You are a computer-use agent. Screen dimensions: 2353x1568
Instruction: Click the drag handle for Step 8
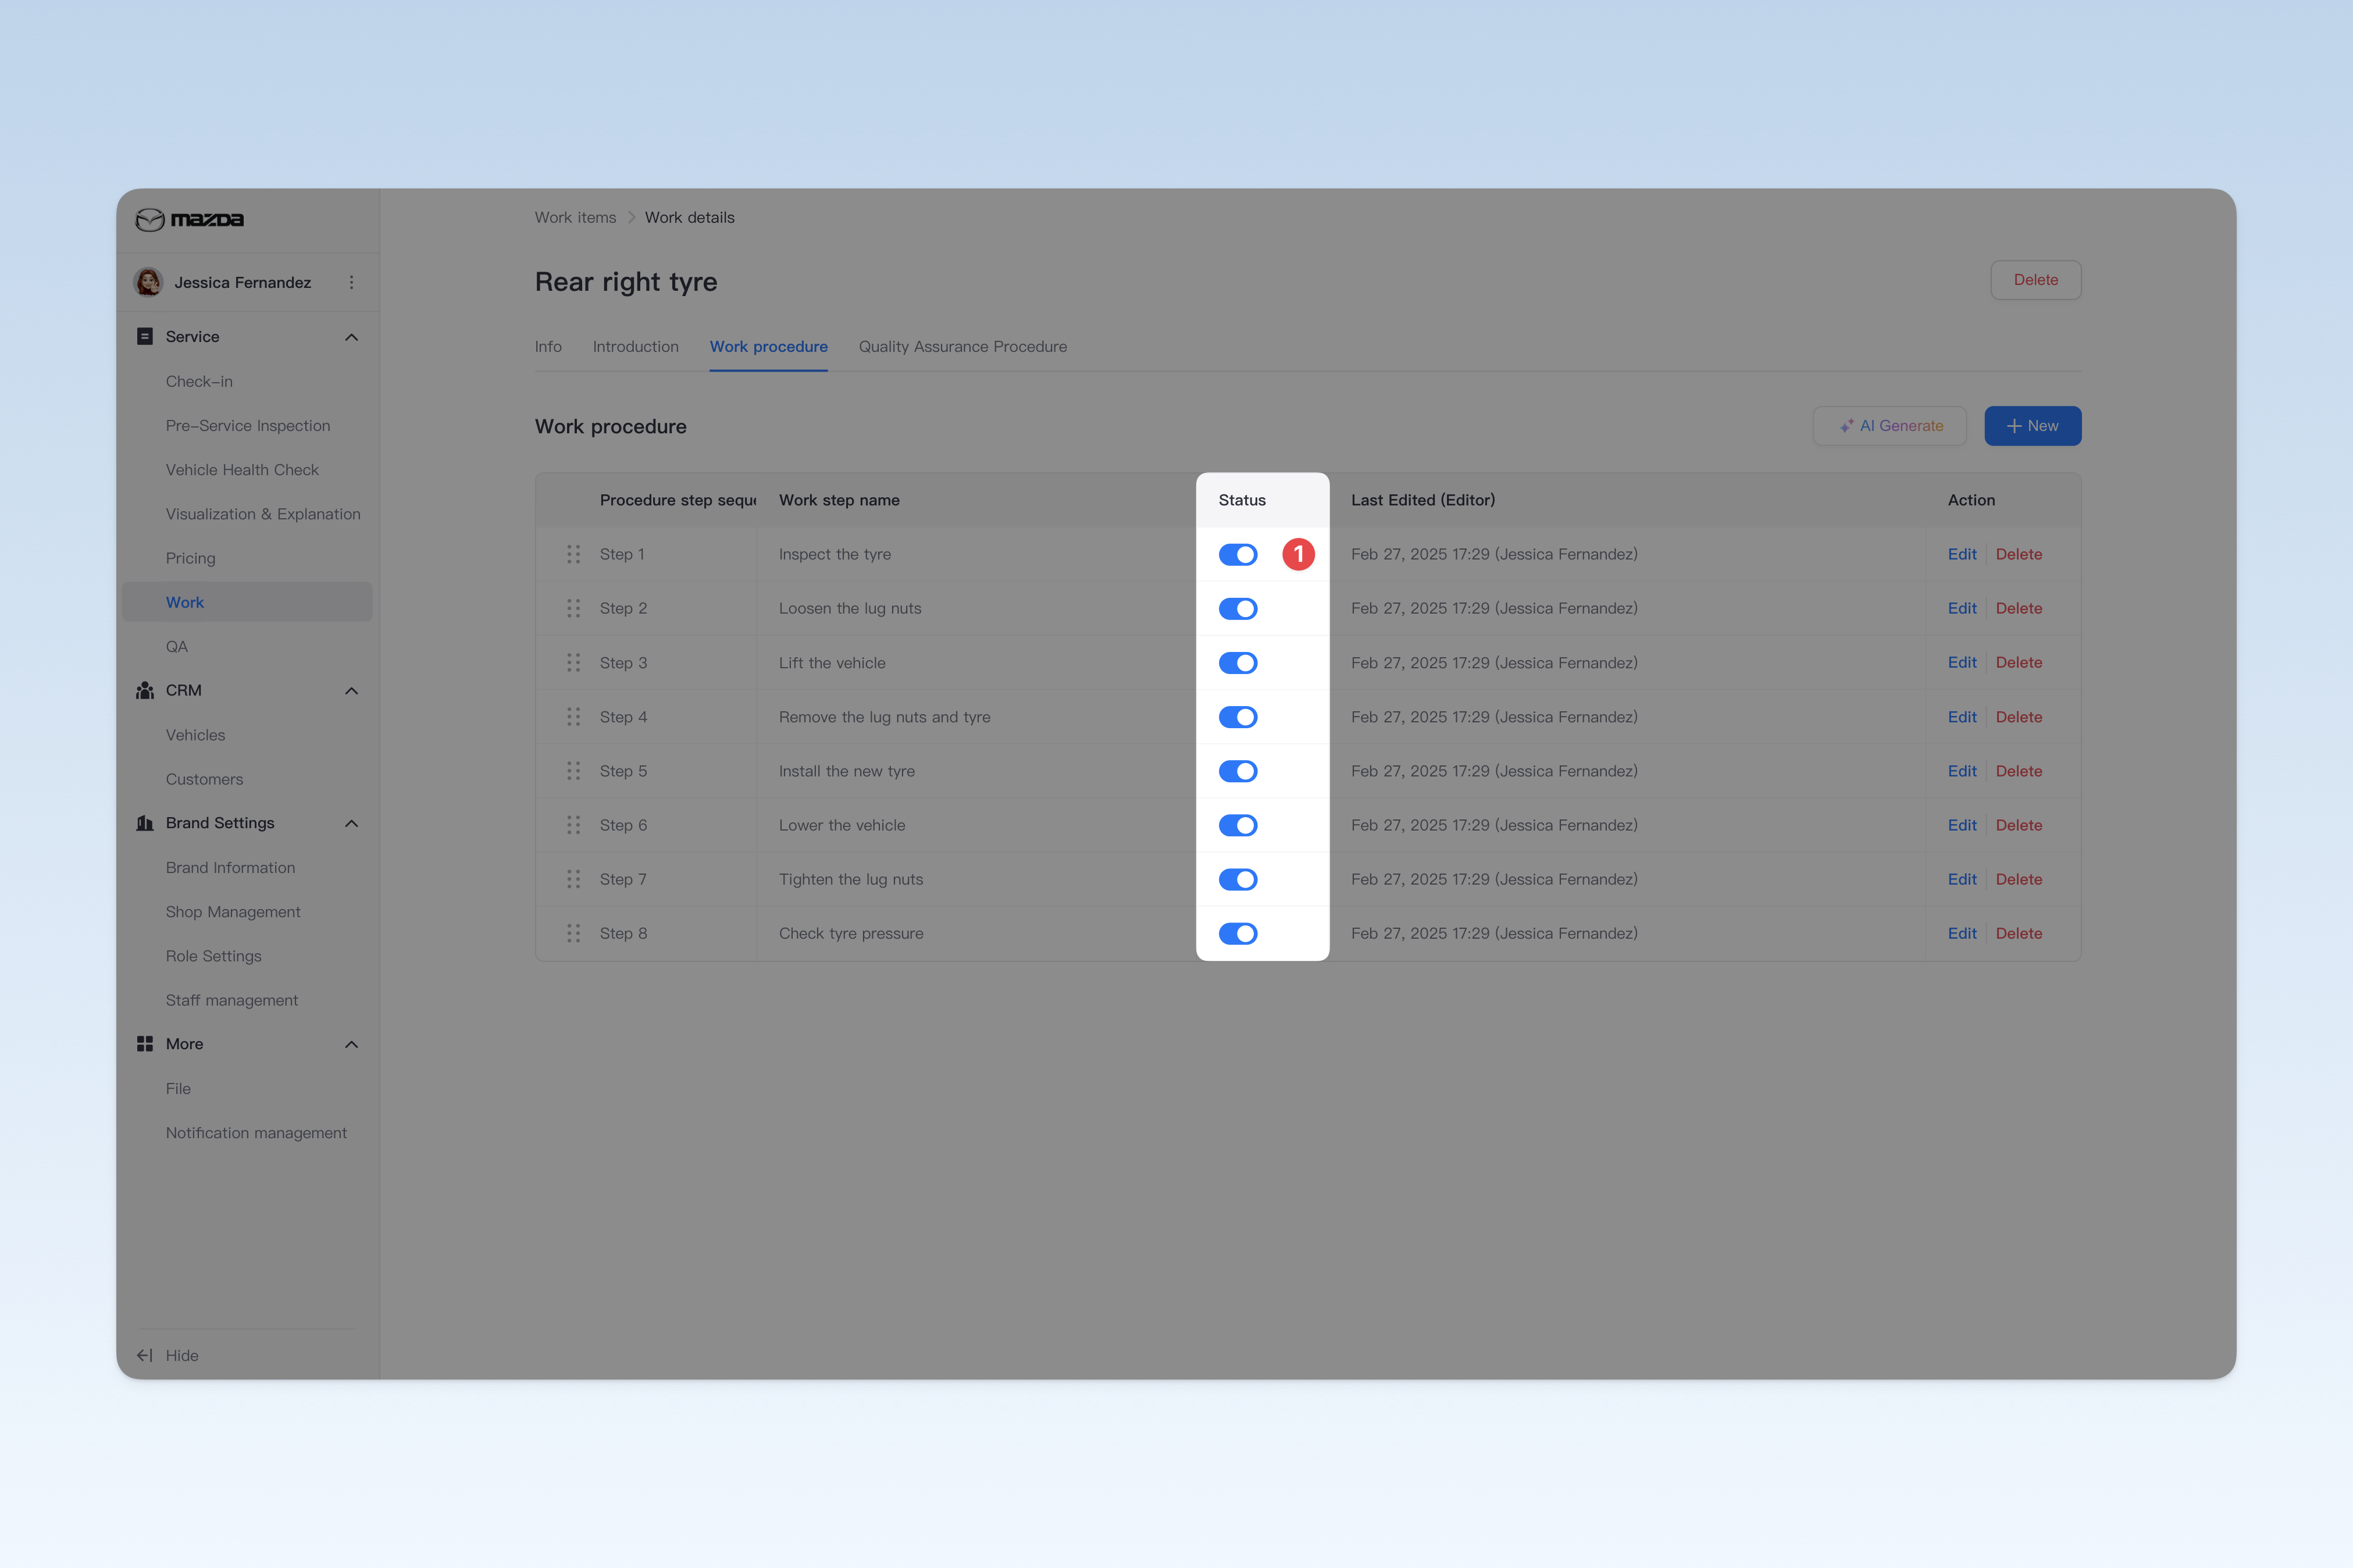(574, 933)
